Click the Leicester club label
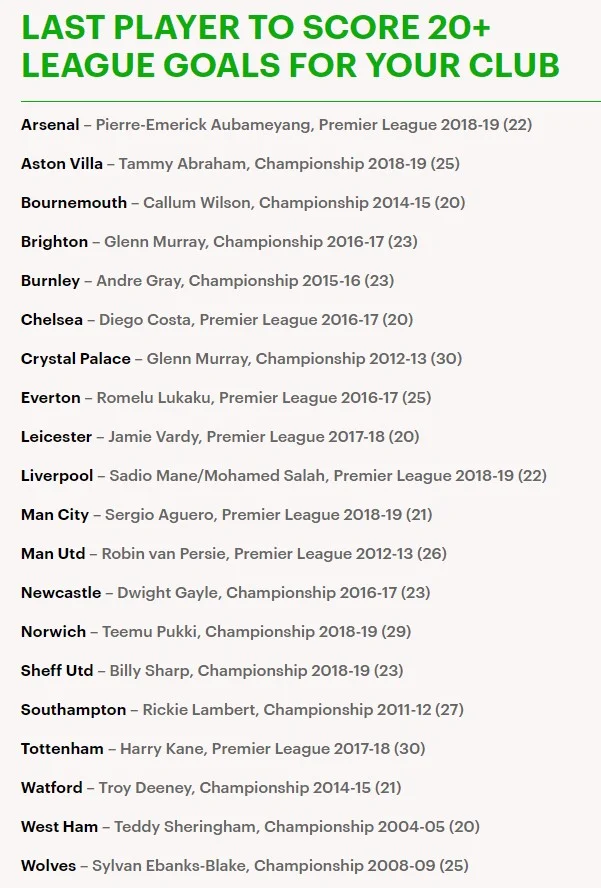The width and height of the screenshot is (601, 888). point(56,437)
